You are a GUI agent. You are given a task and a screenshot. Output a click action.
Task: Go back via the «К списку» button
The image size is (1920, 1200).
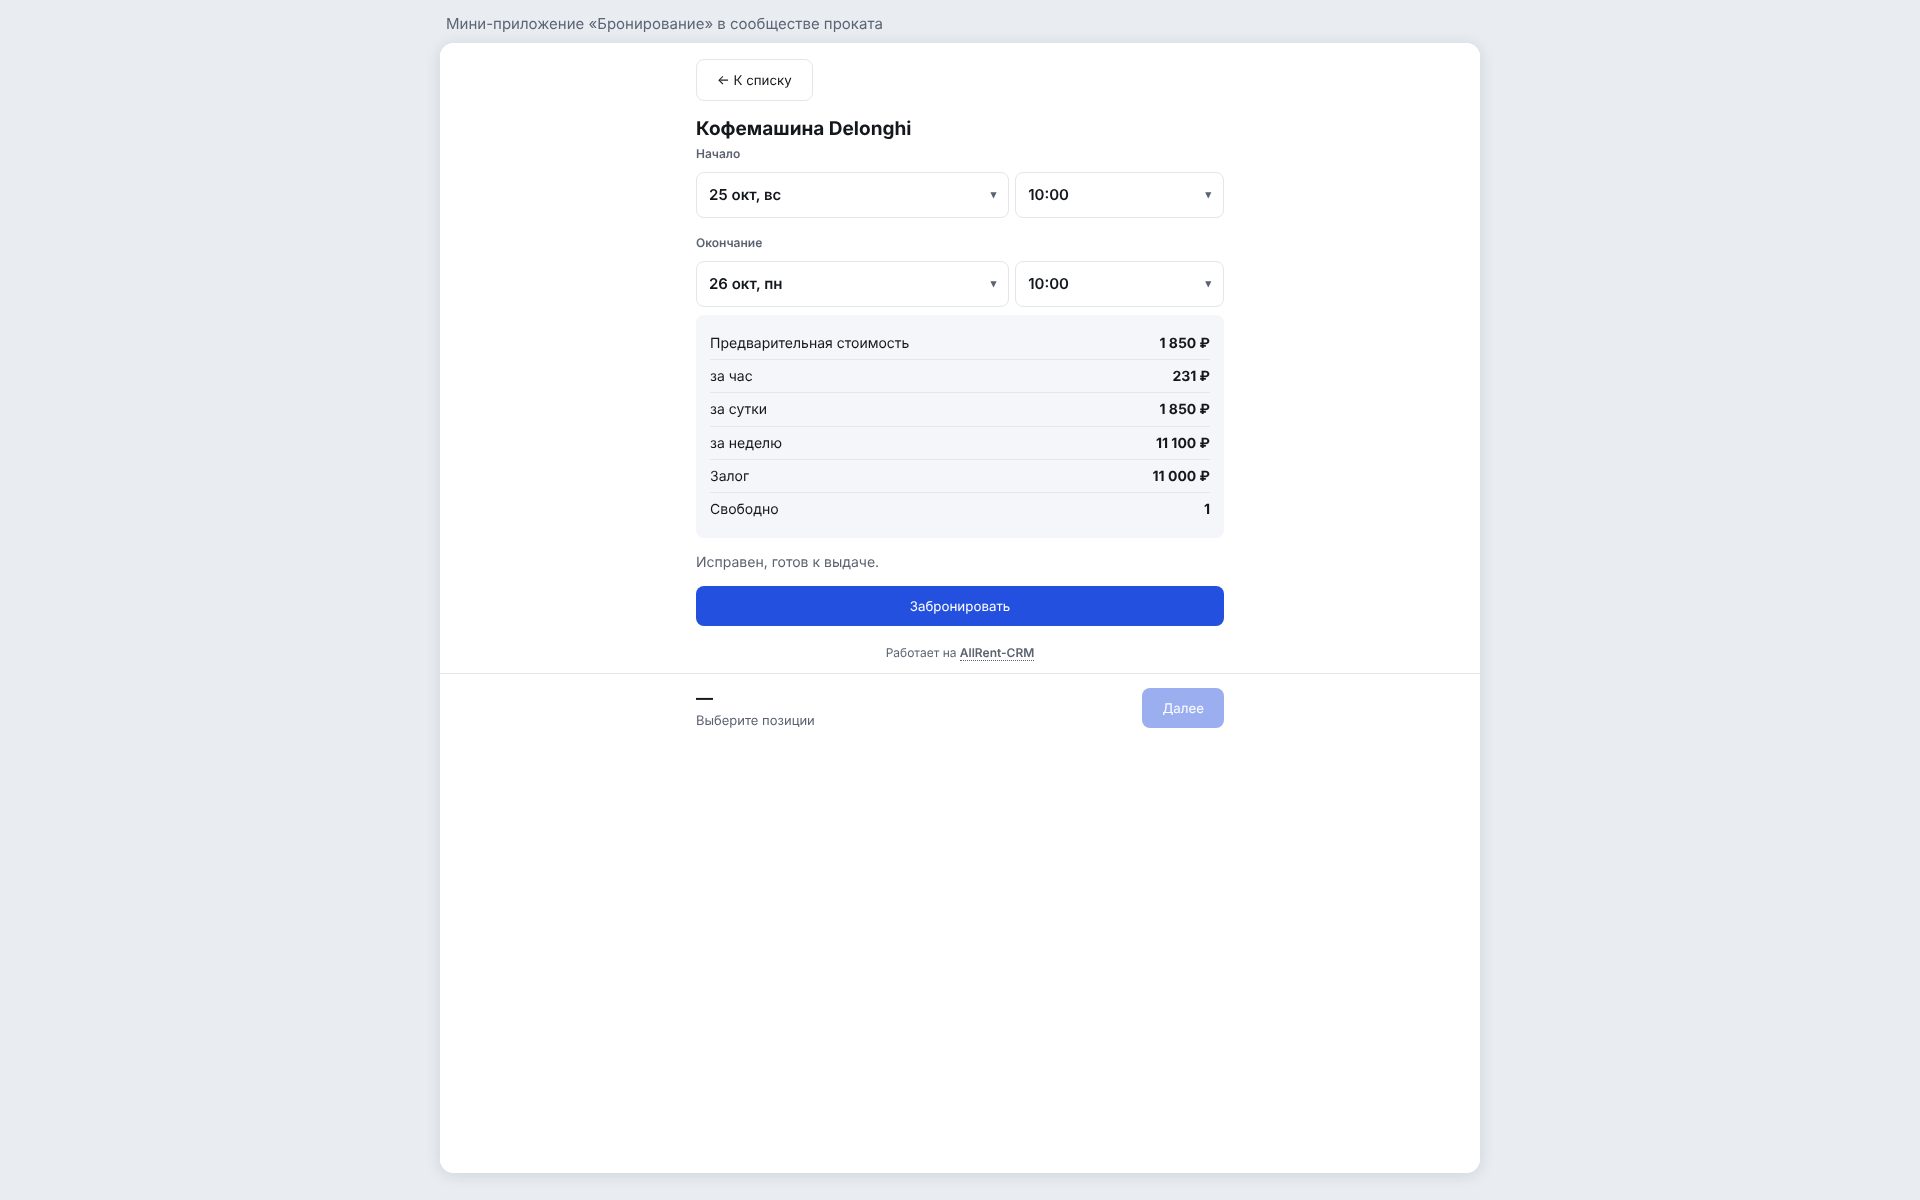point(754,80)
